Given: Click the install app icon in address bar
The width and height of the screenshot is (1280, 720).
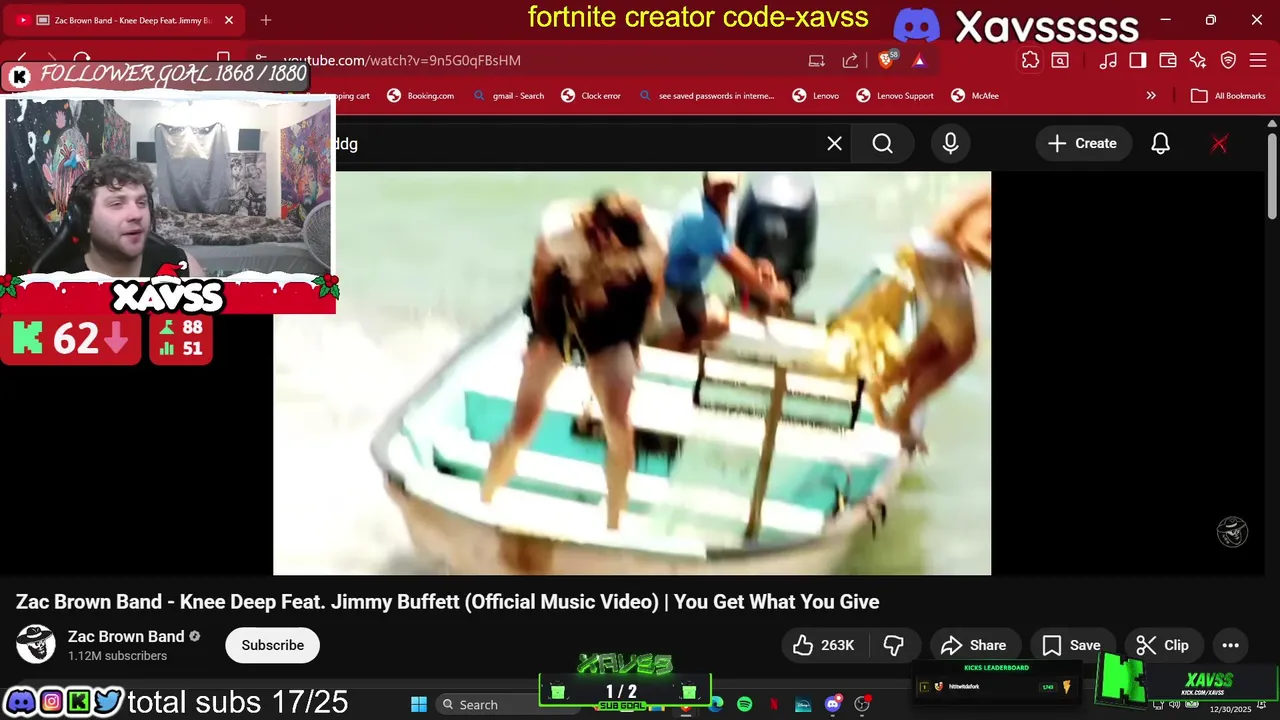Looking at the screenshot, I should click(x=817, y=60).
